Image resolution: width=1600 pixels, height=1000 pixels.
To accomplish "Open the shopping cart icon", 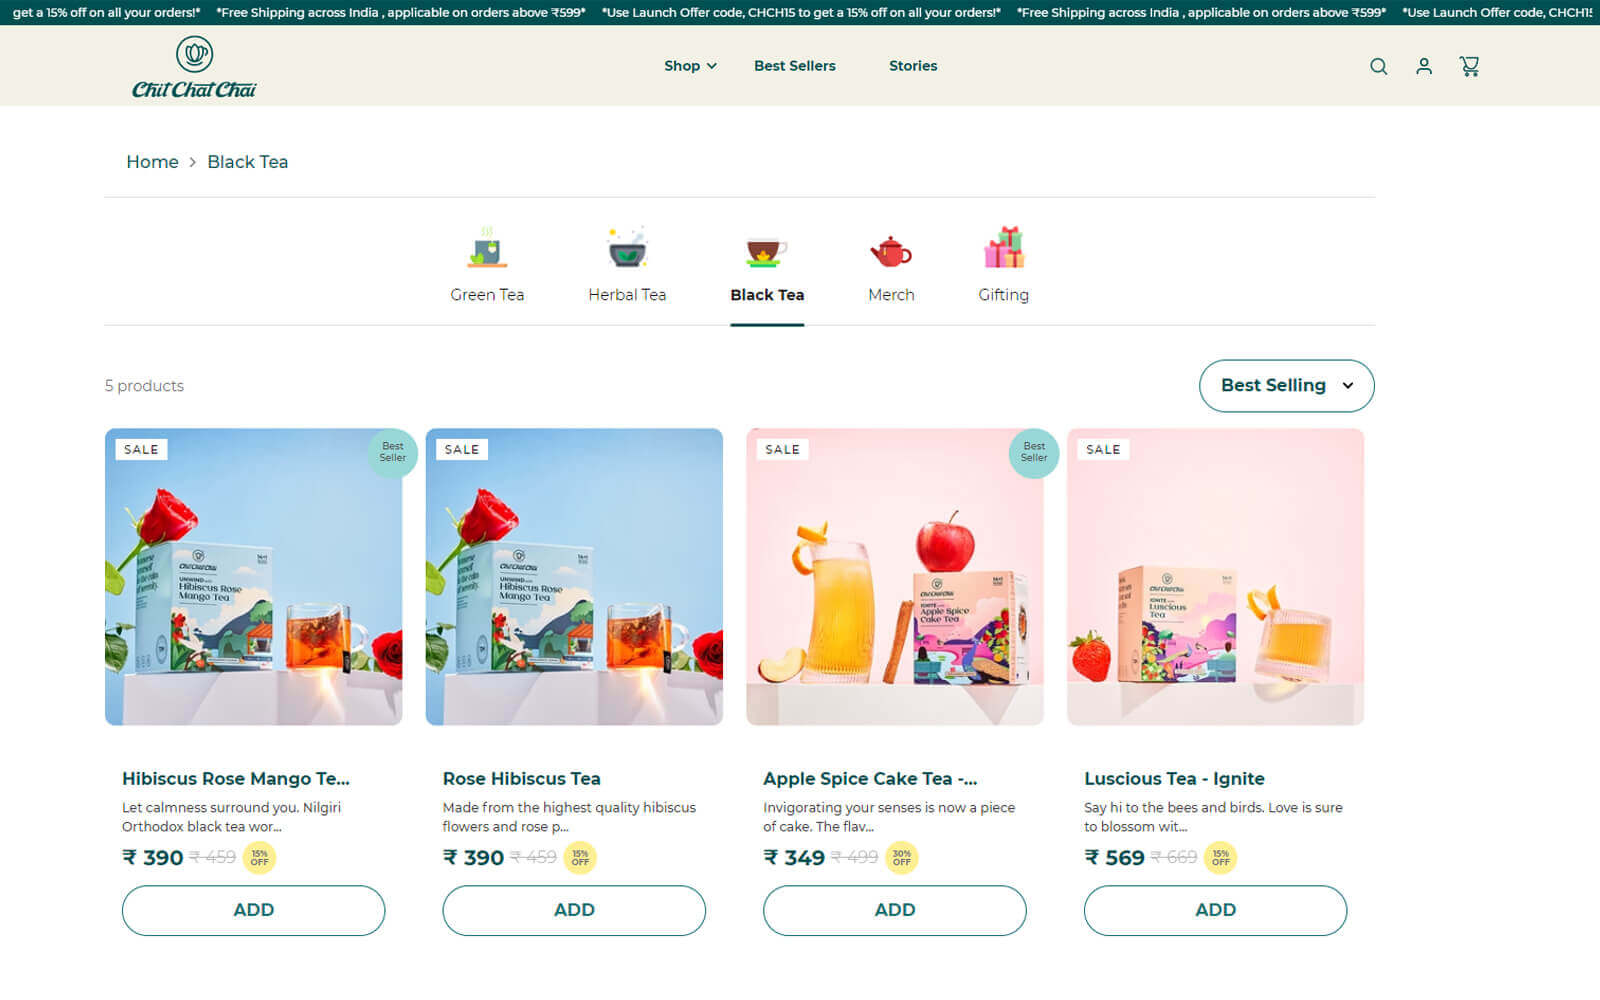I will pos(1469,66).
